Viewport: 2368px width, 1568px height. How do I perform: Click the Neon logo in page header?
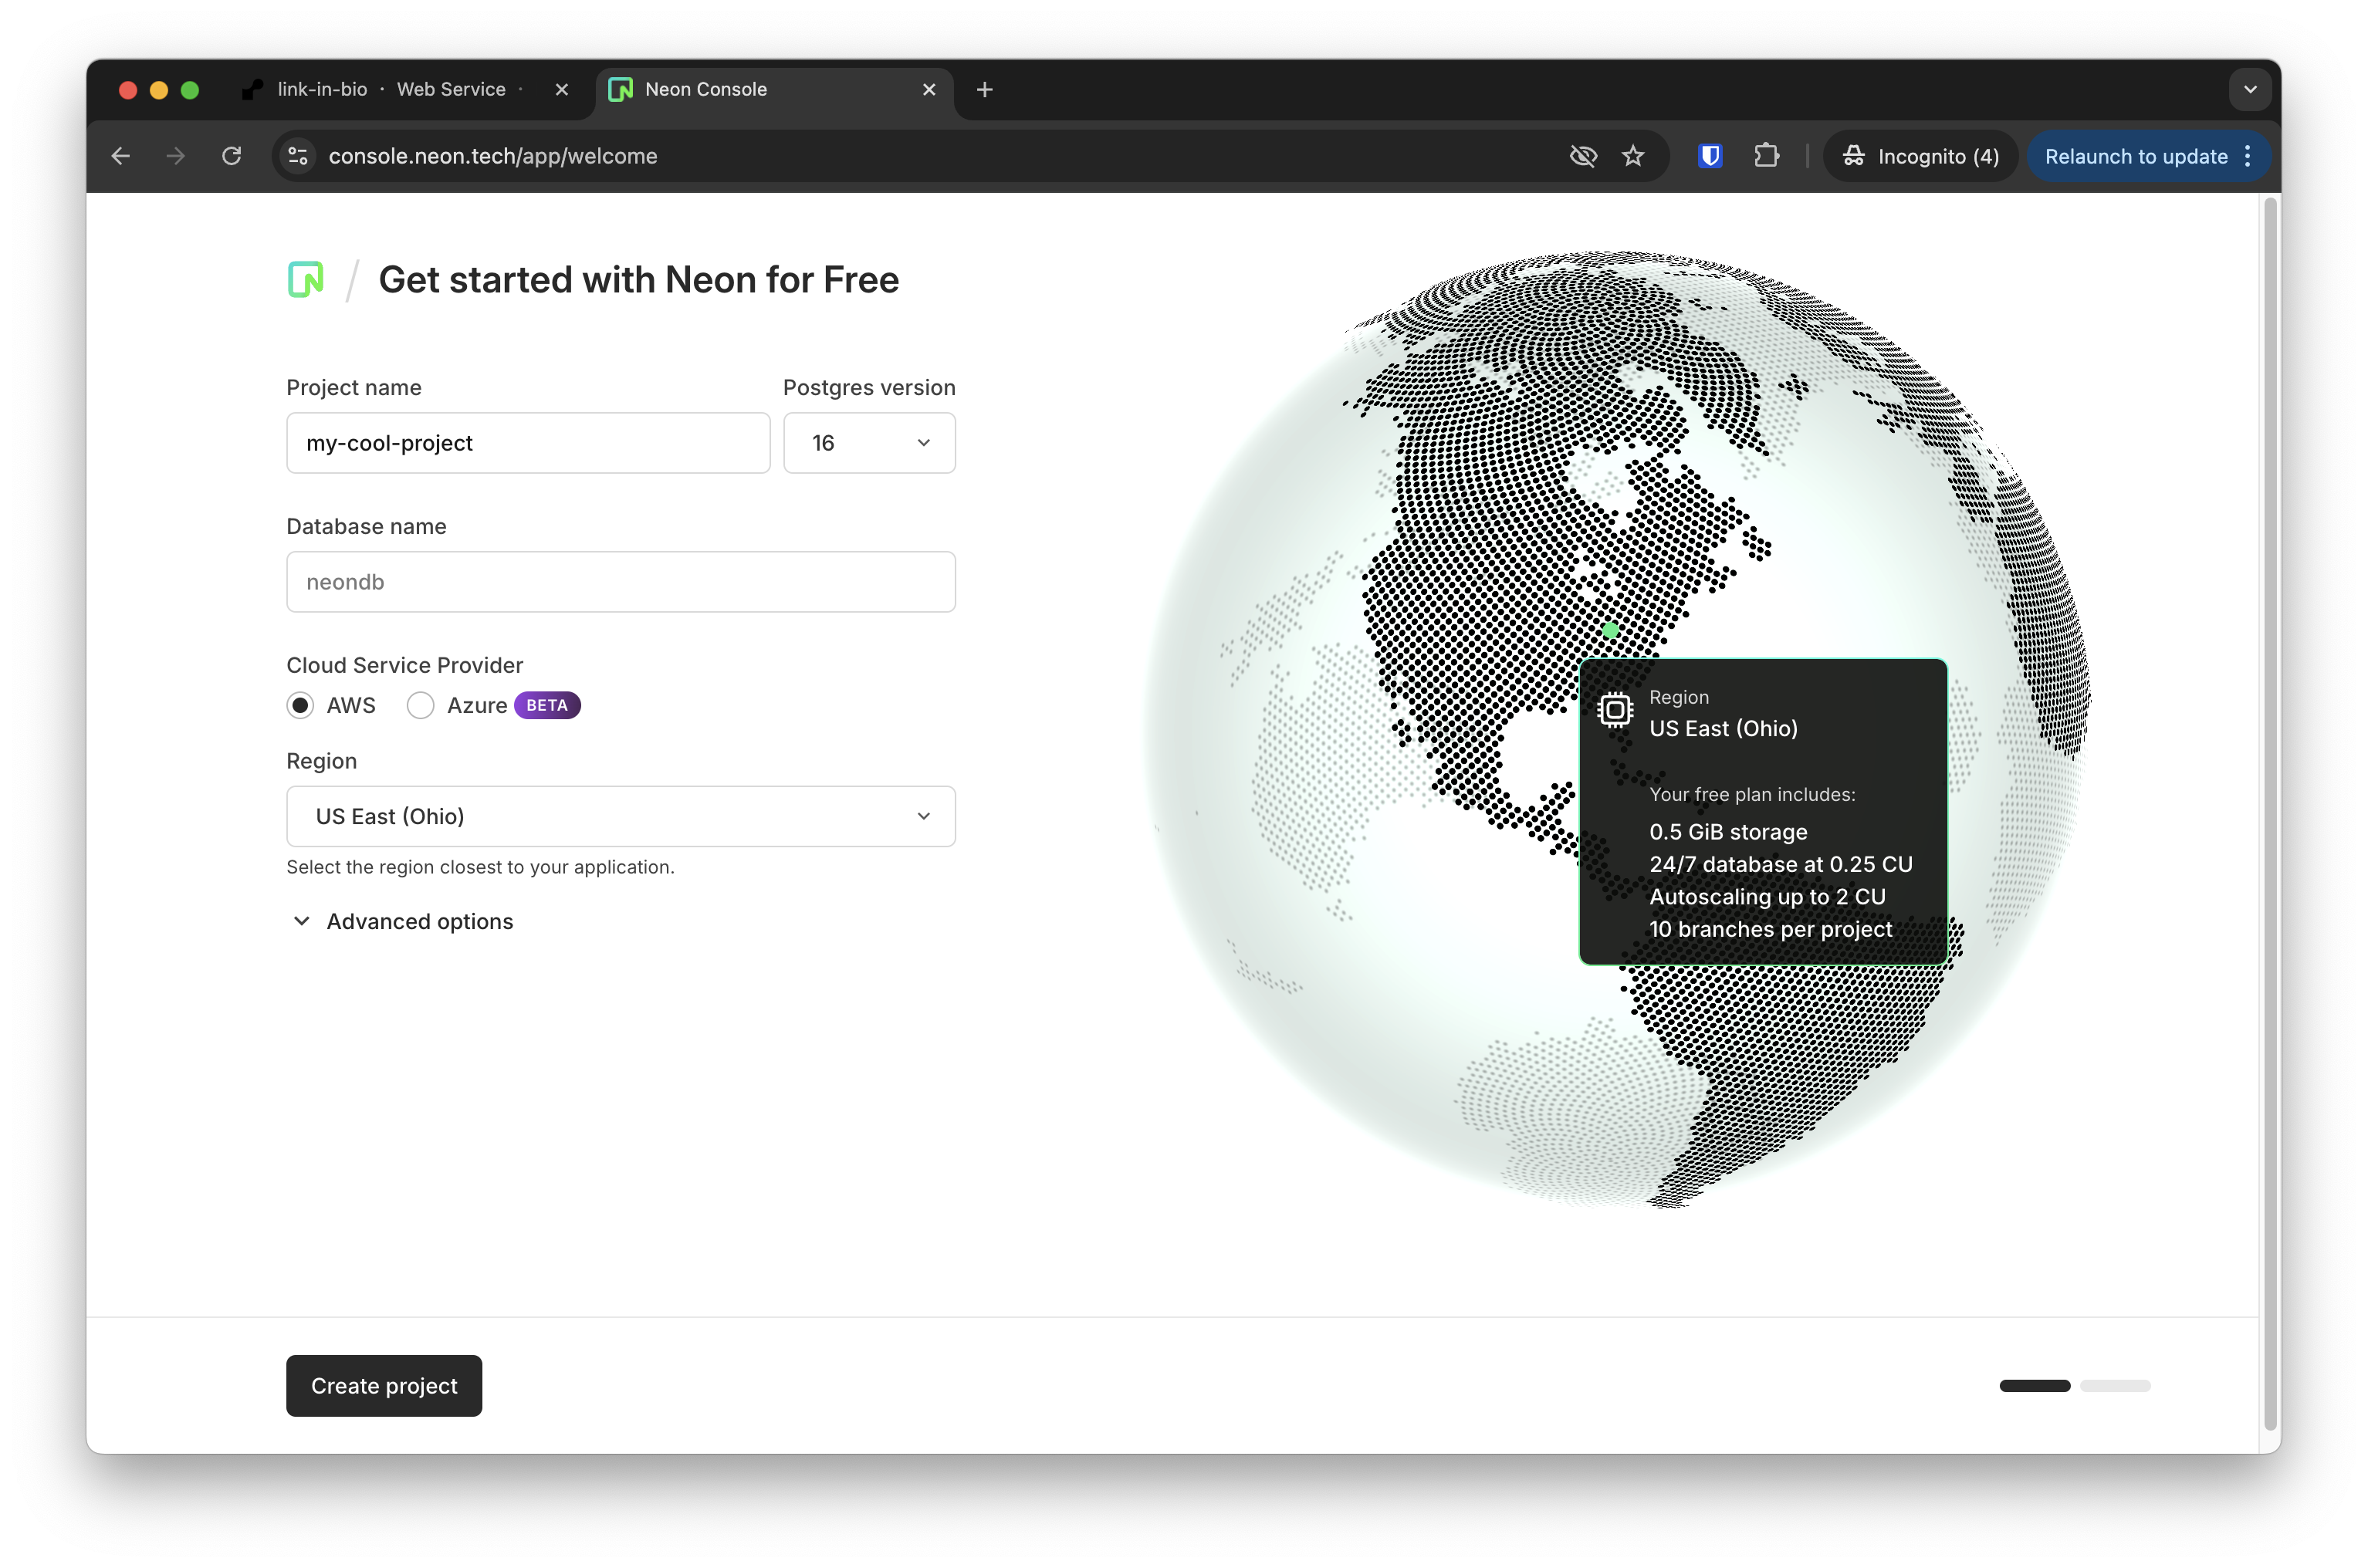[x=305, y=279]
